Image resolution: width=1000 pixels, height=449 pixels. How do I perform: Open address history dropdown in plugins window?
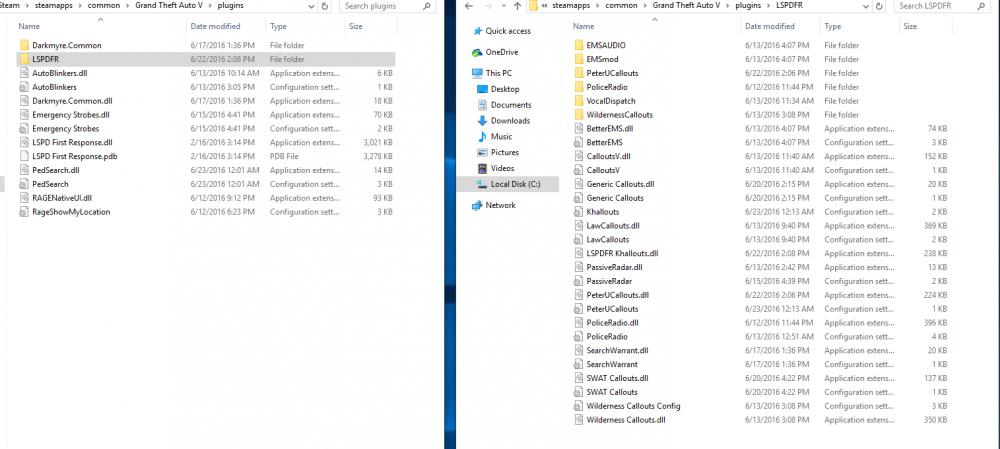pos(311,6)
